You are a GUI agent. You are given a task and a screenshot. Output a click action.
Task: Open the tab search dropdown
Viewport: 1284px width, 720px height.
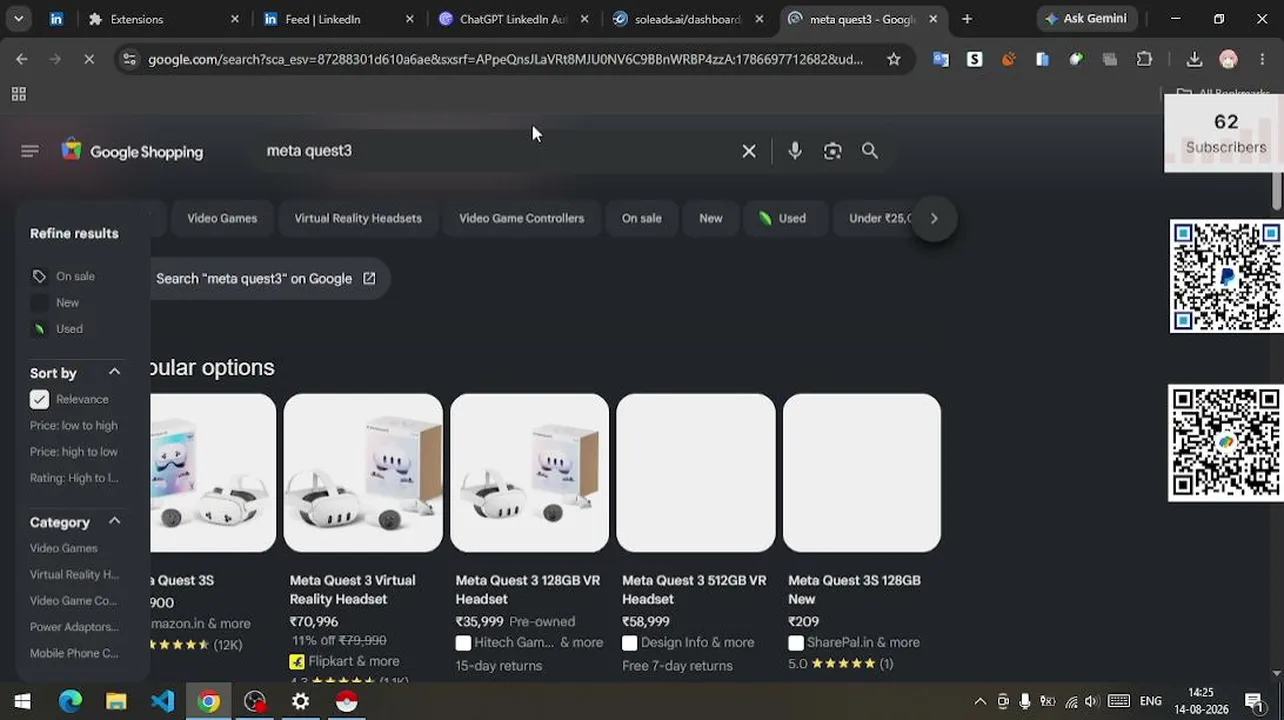pos(18,19)
